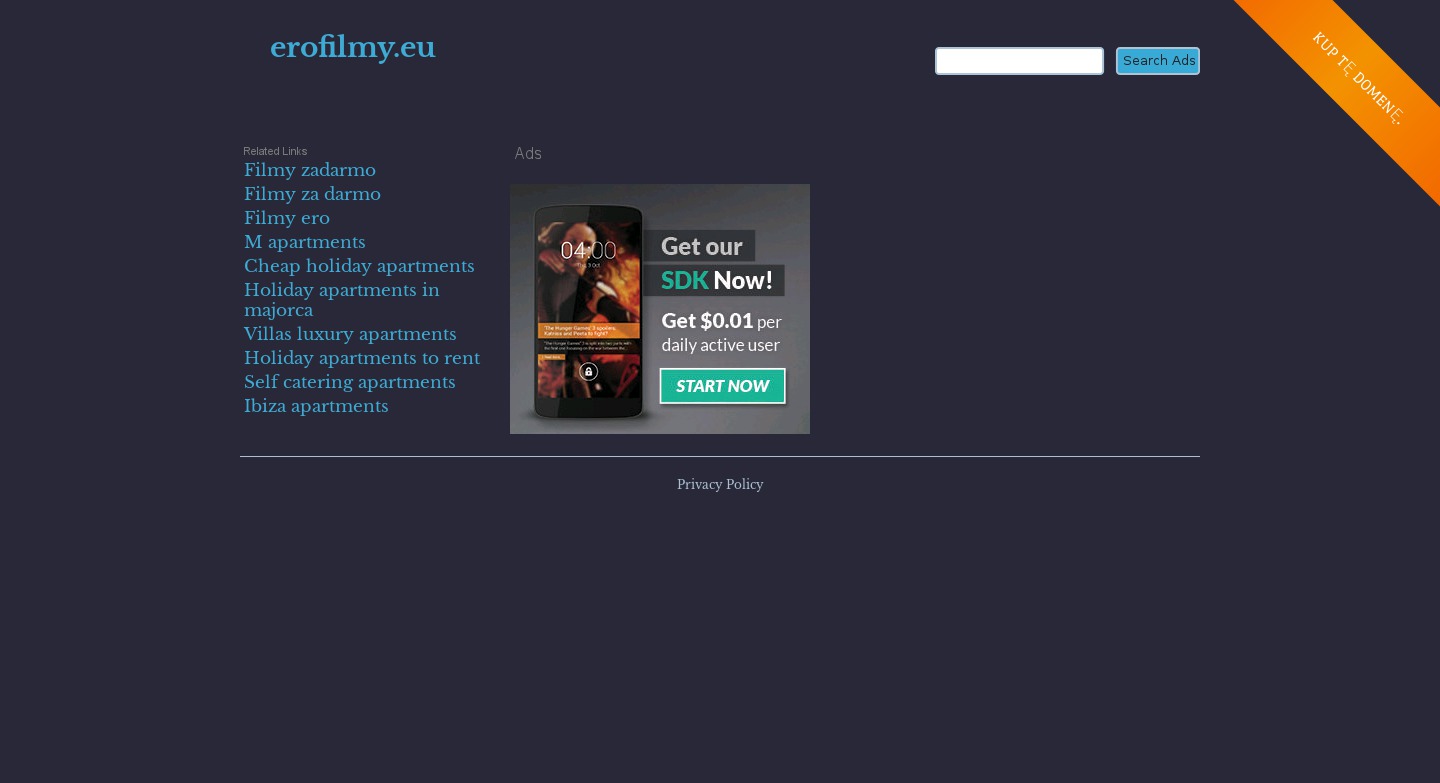This screenshot has width=1440, height=783.
Task: Go to the M apartments link
Action: [x=305, y=242]
